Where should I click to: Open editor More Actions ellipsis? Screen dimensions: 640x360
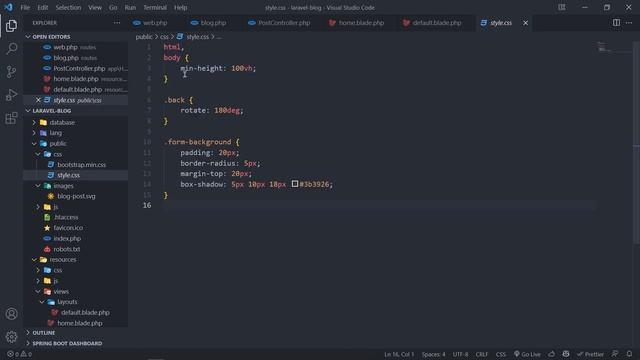(x=629, y=23)
